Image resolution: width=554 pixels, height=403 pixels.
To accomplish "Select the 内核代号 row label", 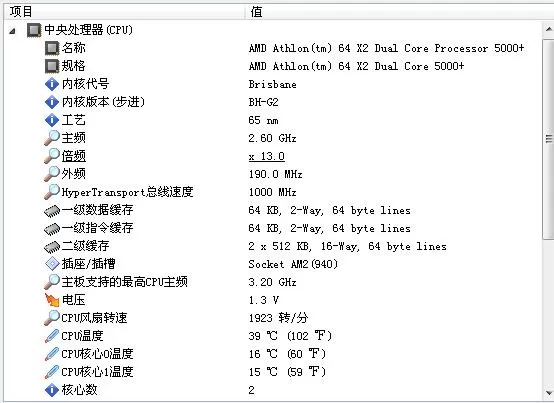I will click(85, 84).
